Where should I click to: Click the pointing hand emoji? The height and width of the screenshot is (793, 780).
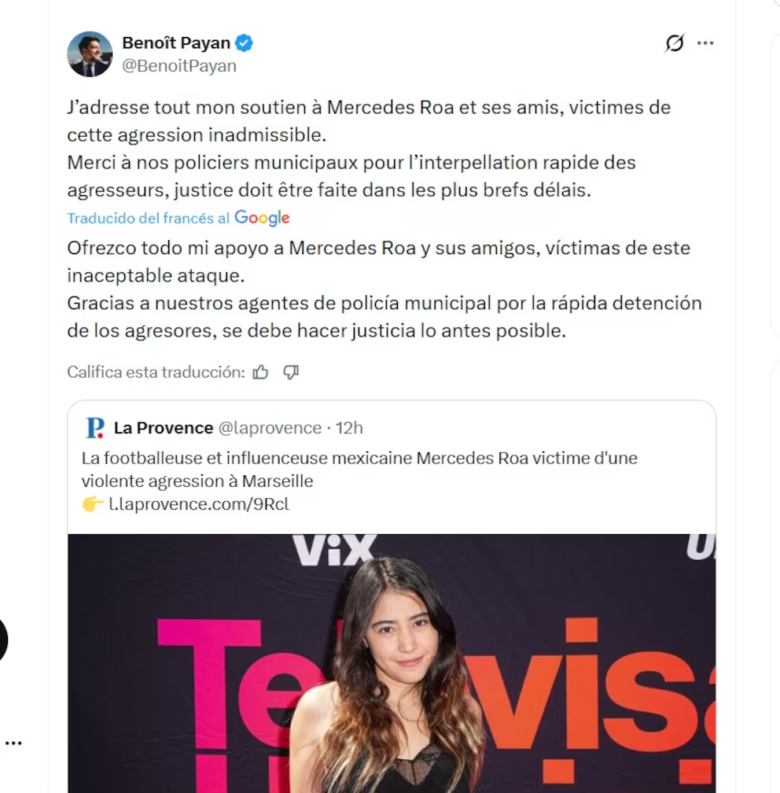[93, 504]
